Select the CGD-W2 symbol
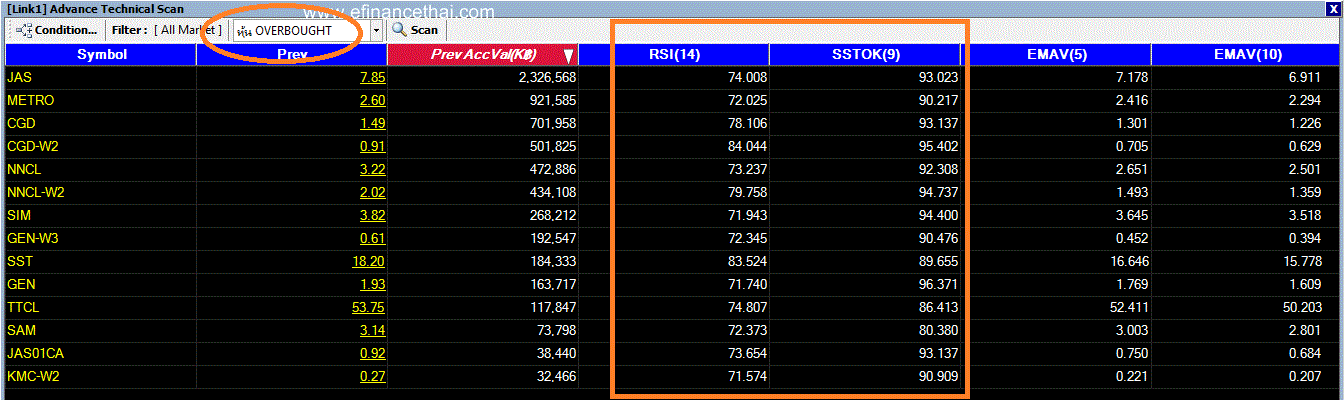Viewport: 1344px width, 400px height. tap(33, 146)
